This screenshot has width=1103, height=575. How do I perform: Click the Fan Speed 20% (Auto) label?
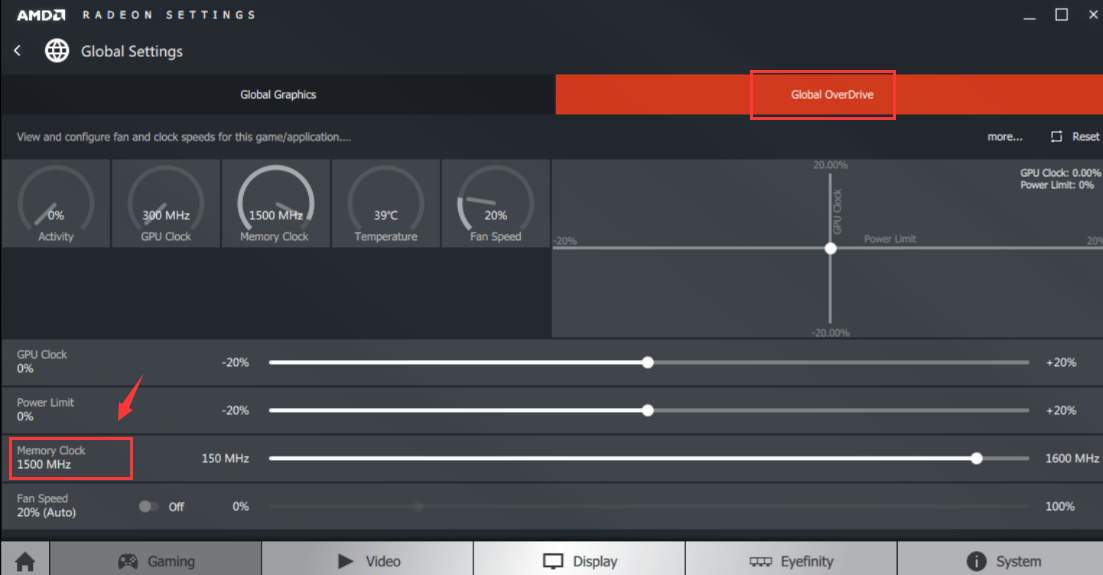click(x=46, y=505)
